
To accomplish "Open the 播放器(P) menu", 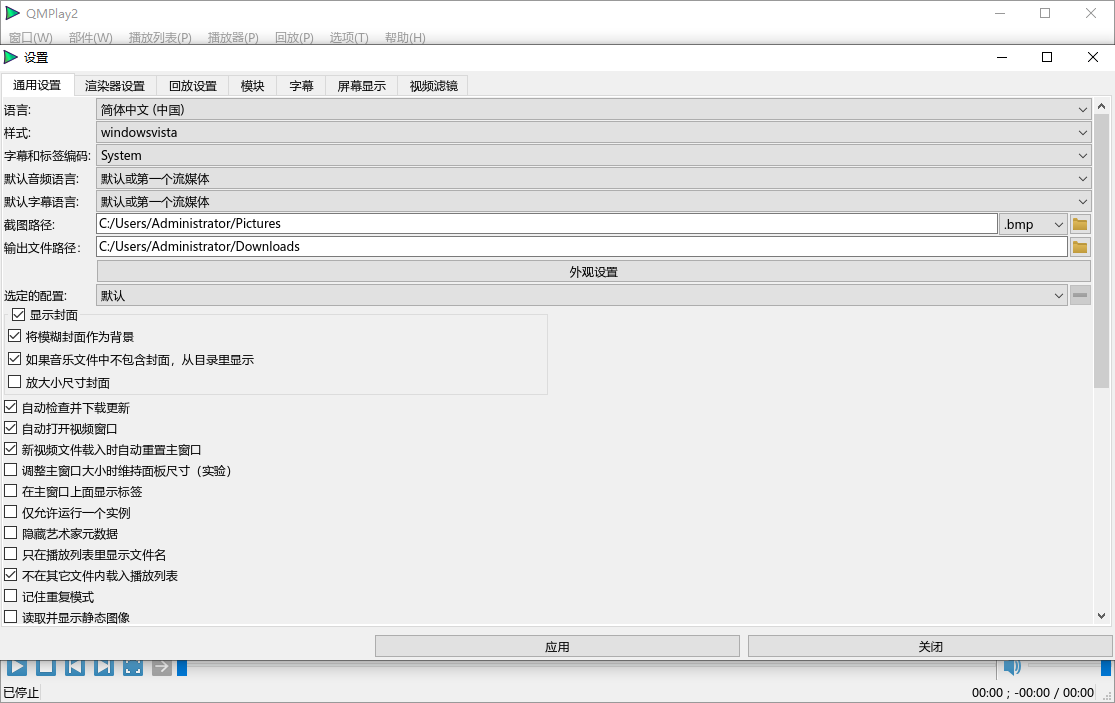I will [233, 37].
